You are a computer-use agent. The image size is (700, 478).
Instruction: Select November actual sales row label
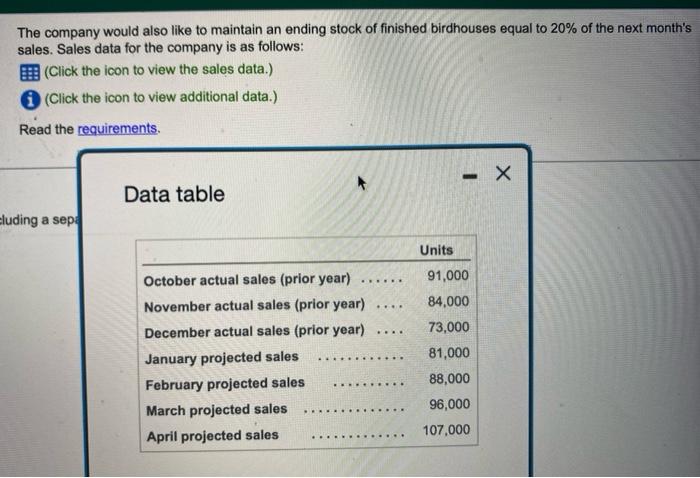[x=254, y=306]
